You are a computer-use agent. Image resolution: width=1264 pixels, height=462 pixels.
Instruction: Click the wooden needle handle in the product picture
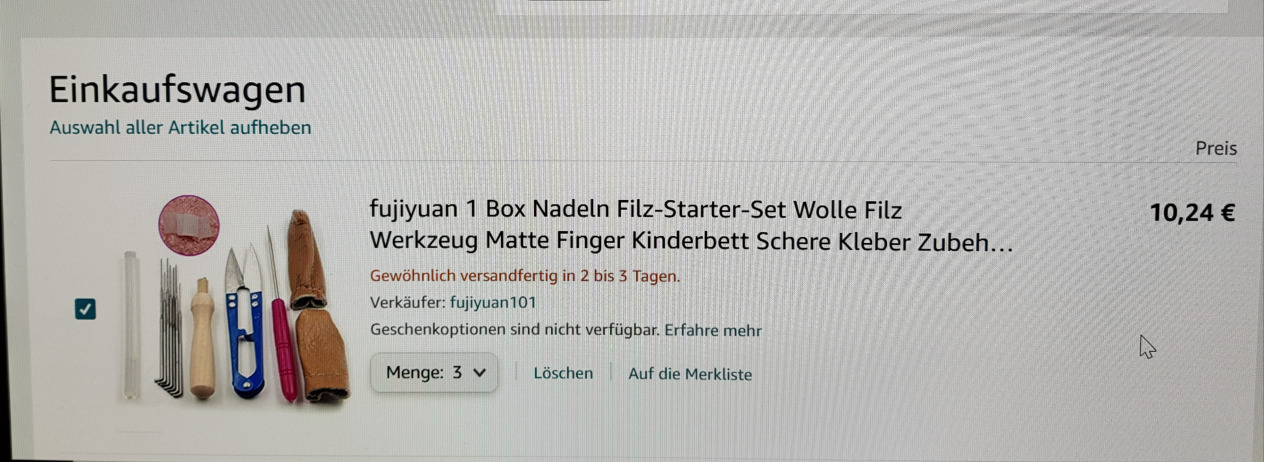(203, 338)
